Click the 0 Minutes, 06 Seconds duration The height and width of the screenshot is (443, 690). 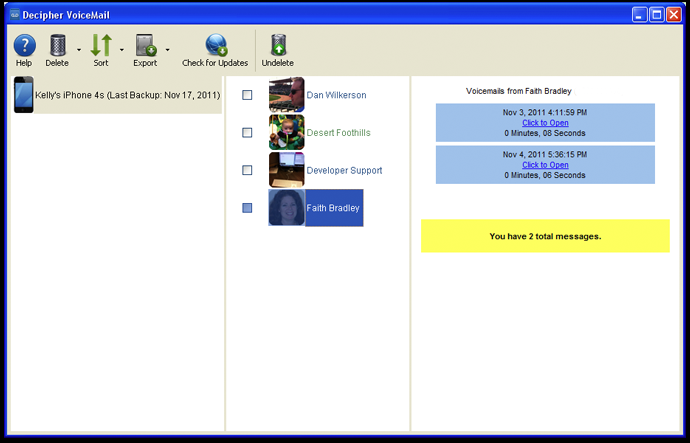click(x=545, y=176)
